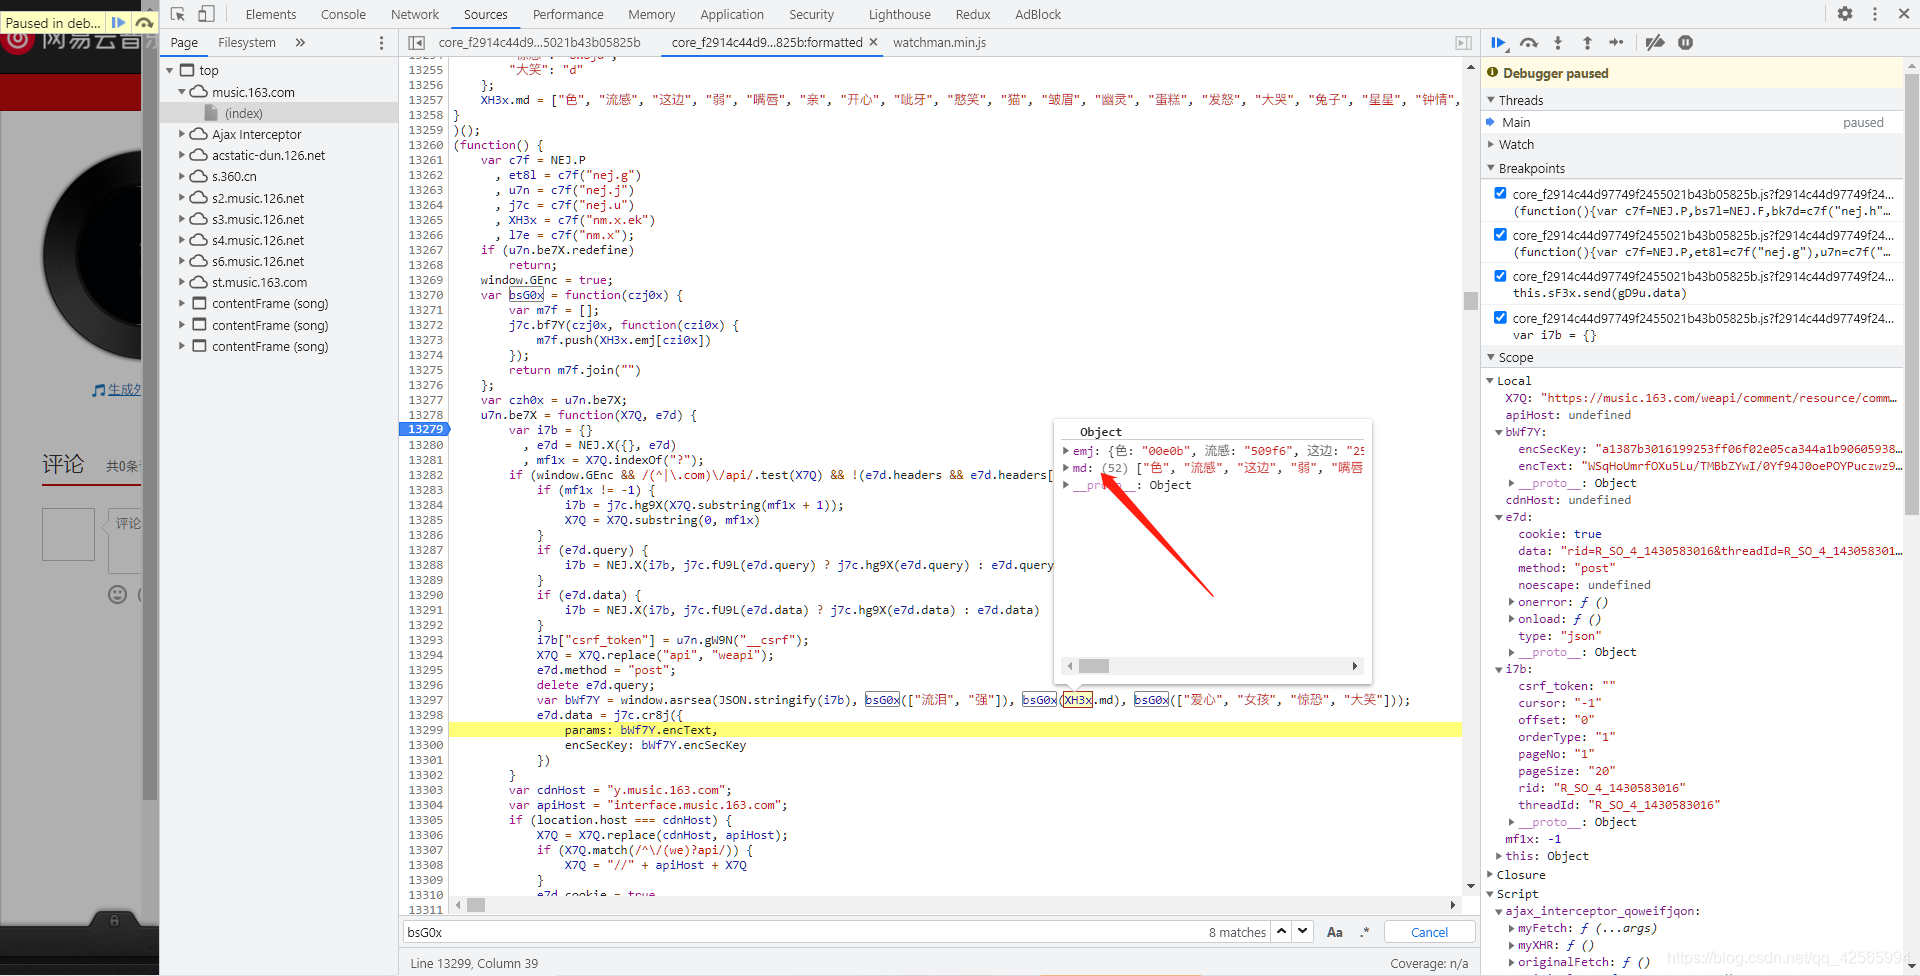Click the emoji smiley icon on page
Viewport: 1920px width, 976px height.
(117, 594)
